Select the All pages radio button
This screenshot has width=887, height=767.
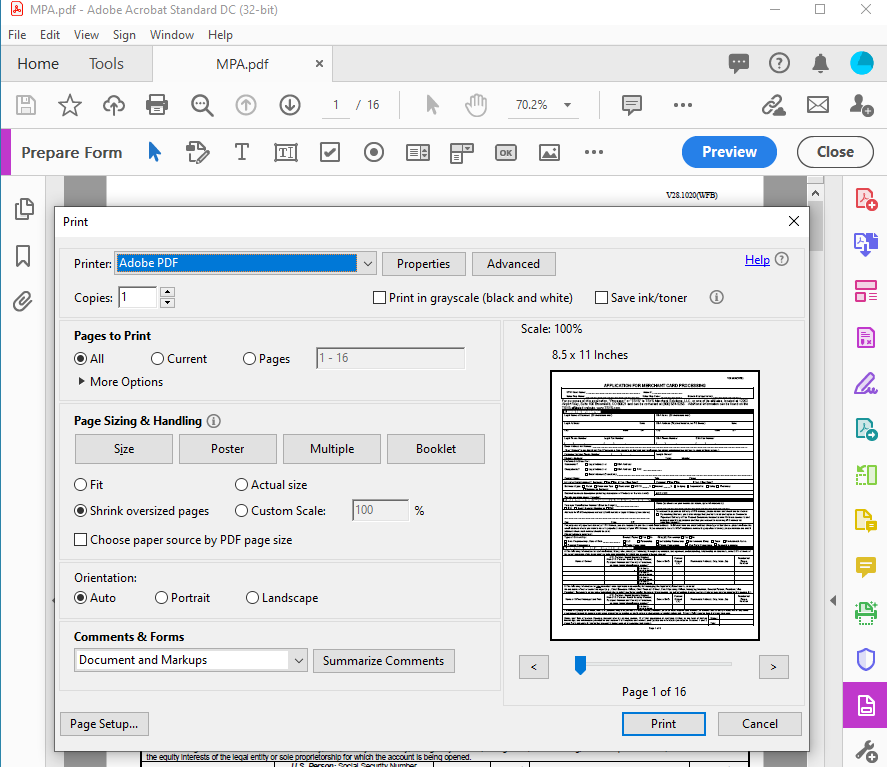80,359
